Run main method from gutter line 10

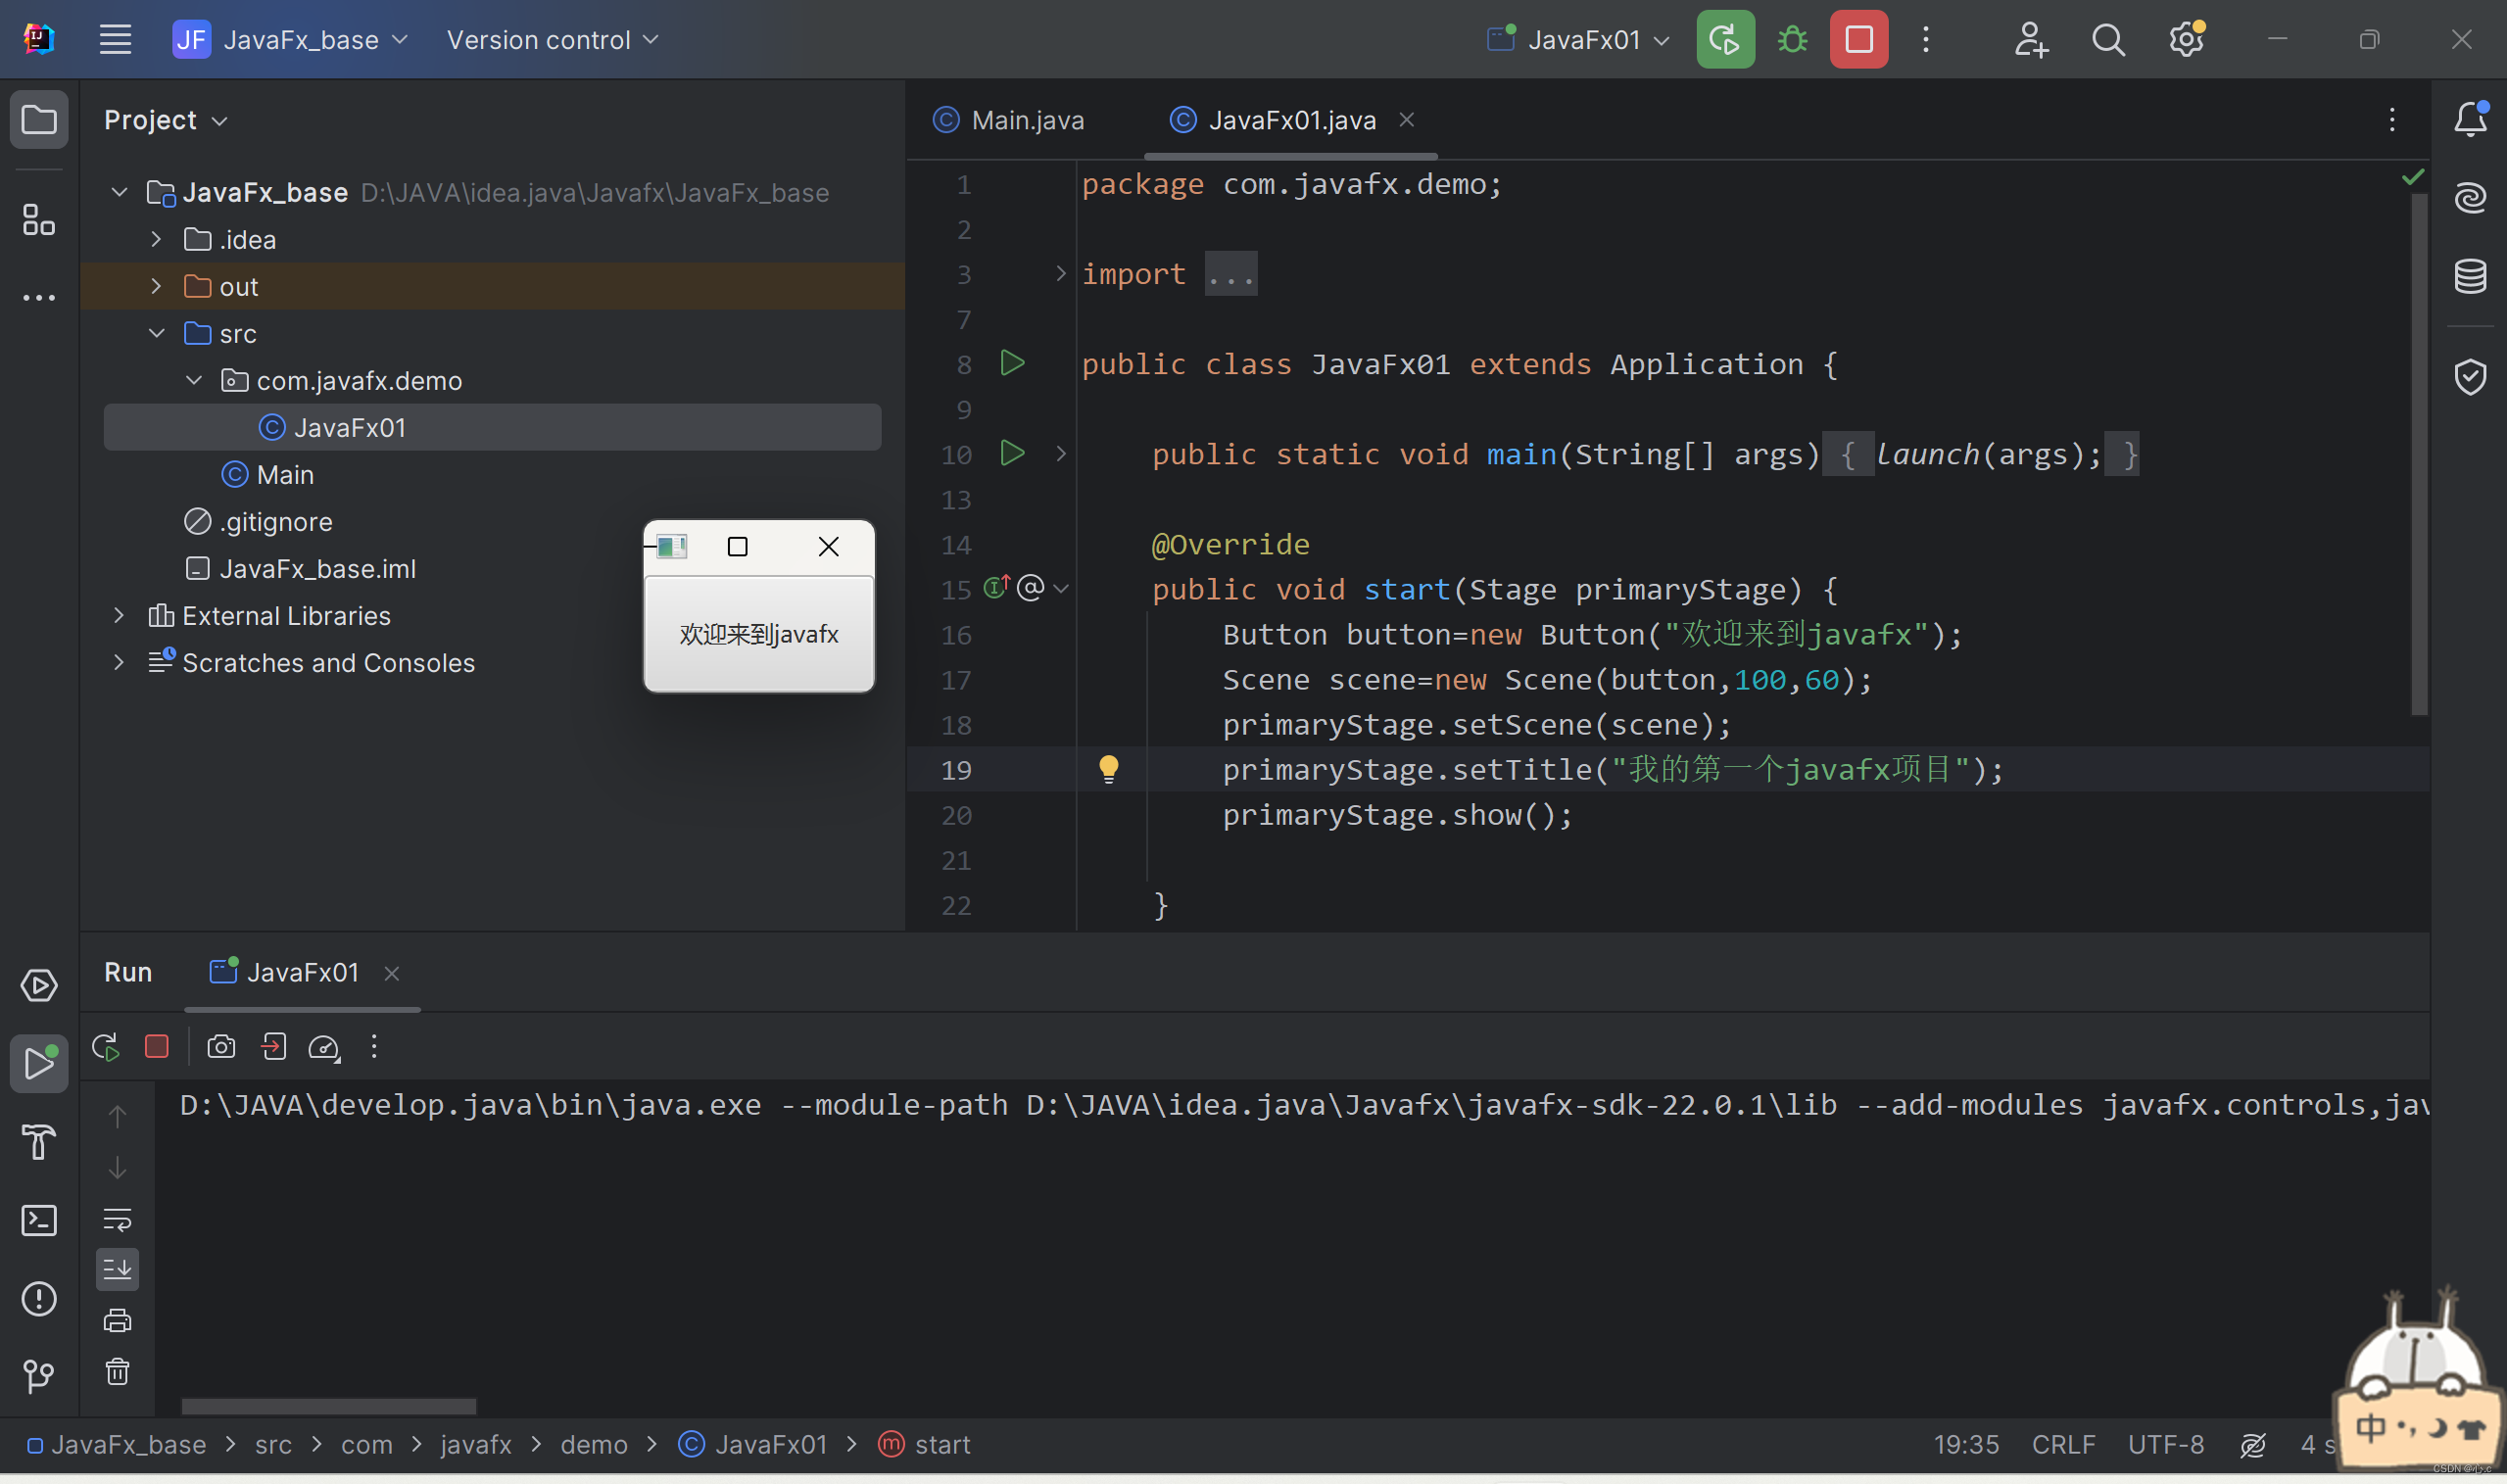click(x=1012, y=453)
